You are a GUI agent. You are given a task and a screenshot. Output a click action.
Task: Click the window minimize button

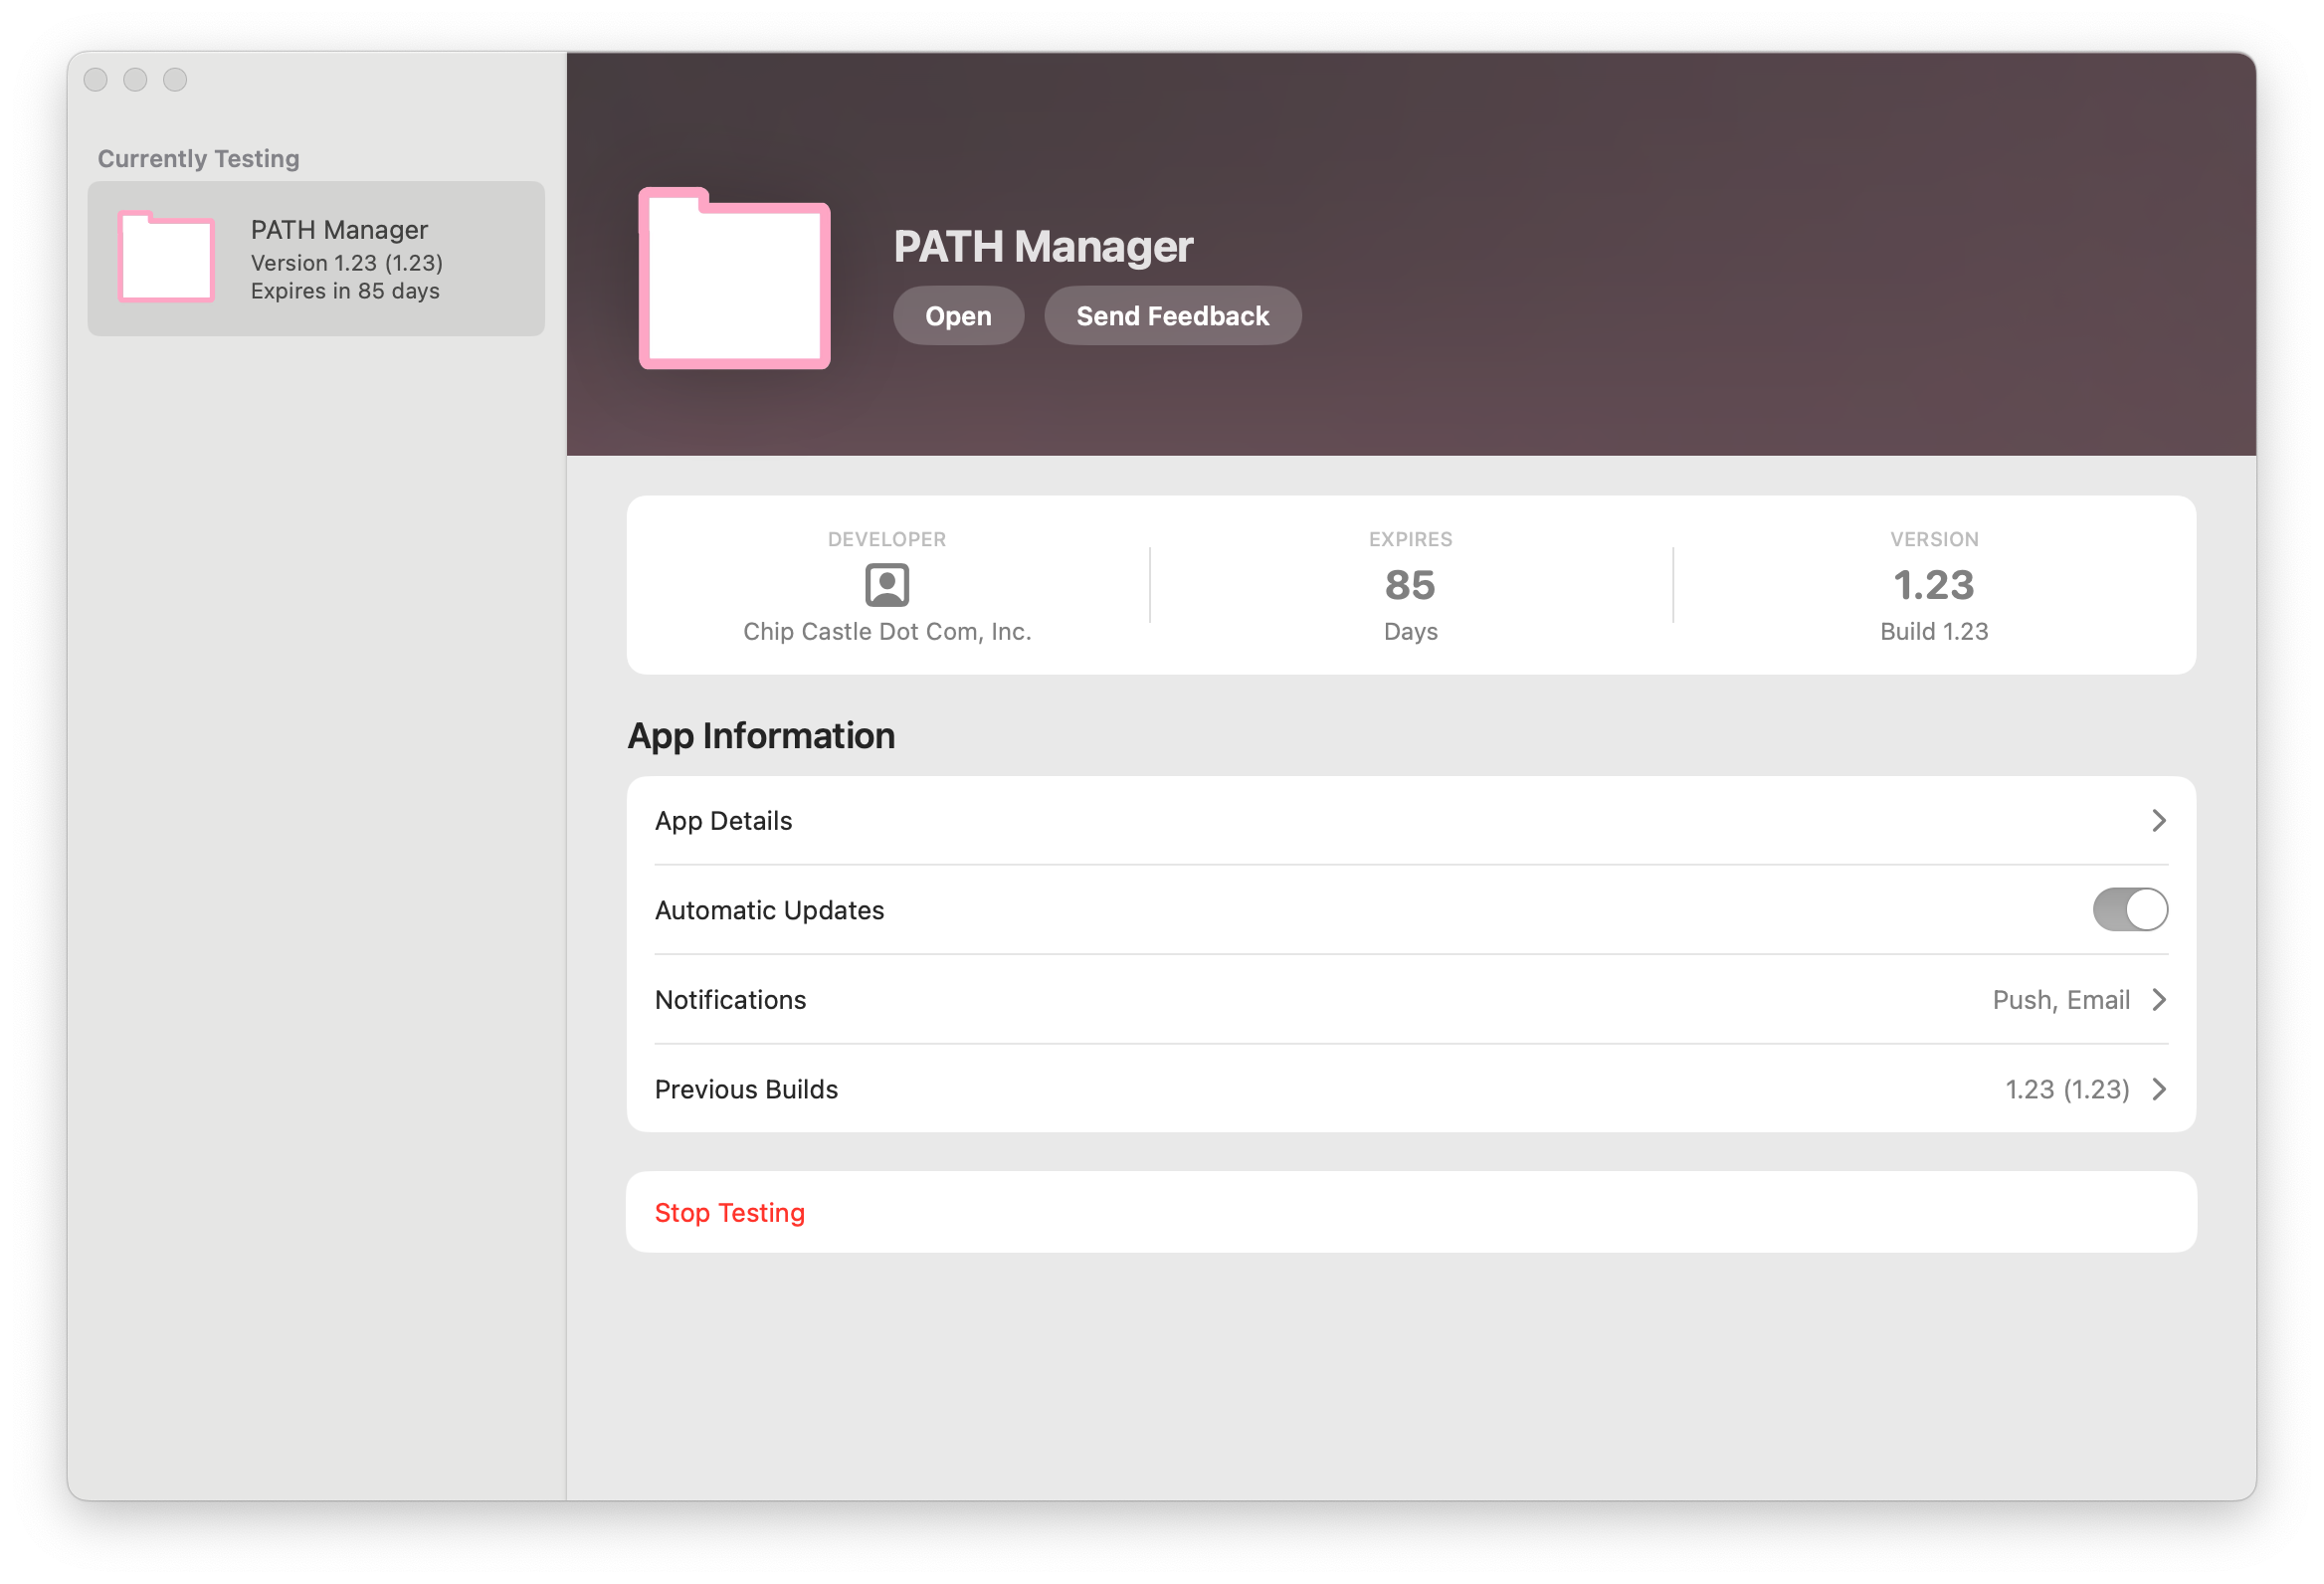pyautogui.click(x=135, y=80)
